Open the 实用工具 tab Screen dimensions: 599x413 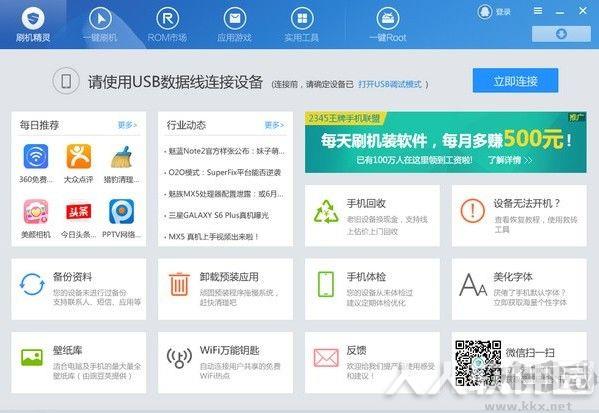(302, 24)
